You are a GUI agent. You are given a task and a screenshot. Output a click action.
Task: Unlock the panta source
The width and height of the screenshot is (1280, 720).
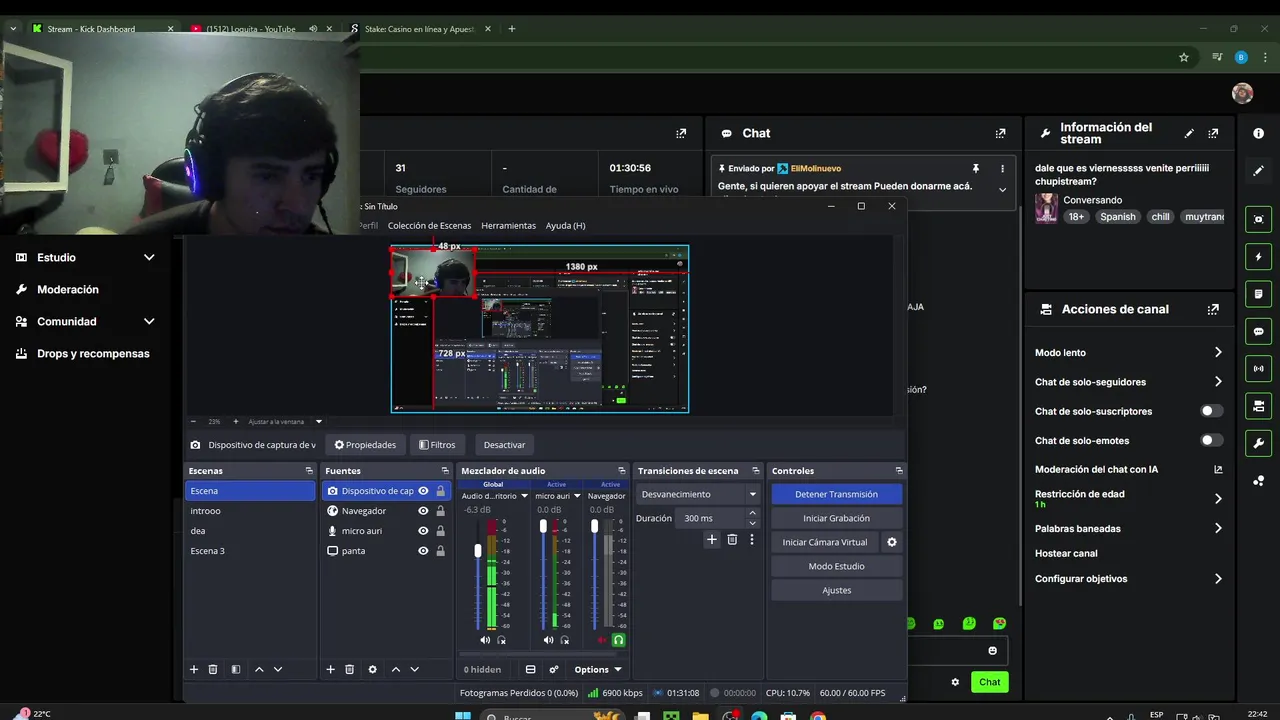[440, 551]
